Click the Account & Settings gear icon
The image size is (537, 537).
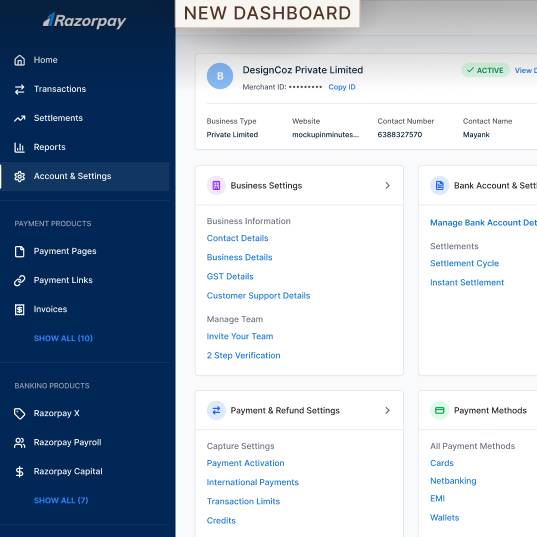pyautogui.click(x=20, y=176)
